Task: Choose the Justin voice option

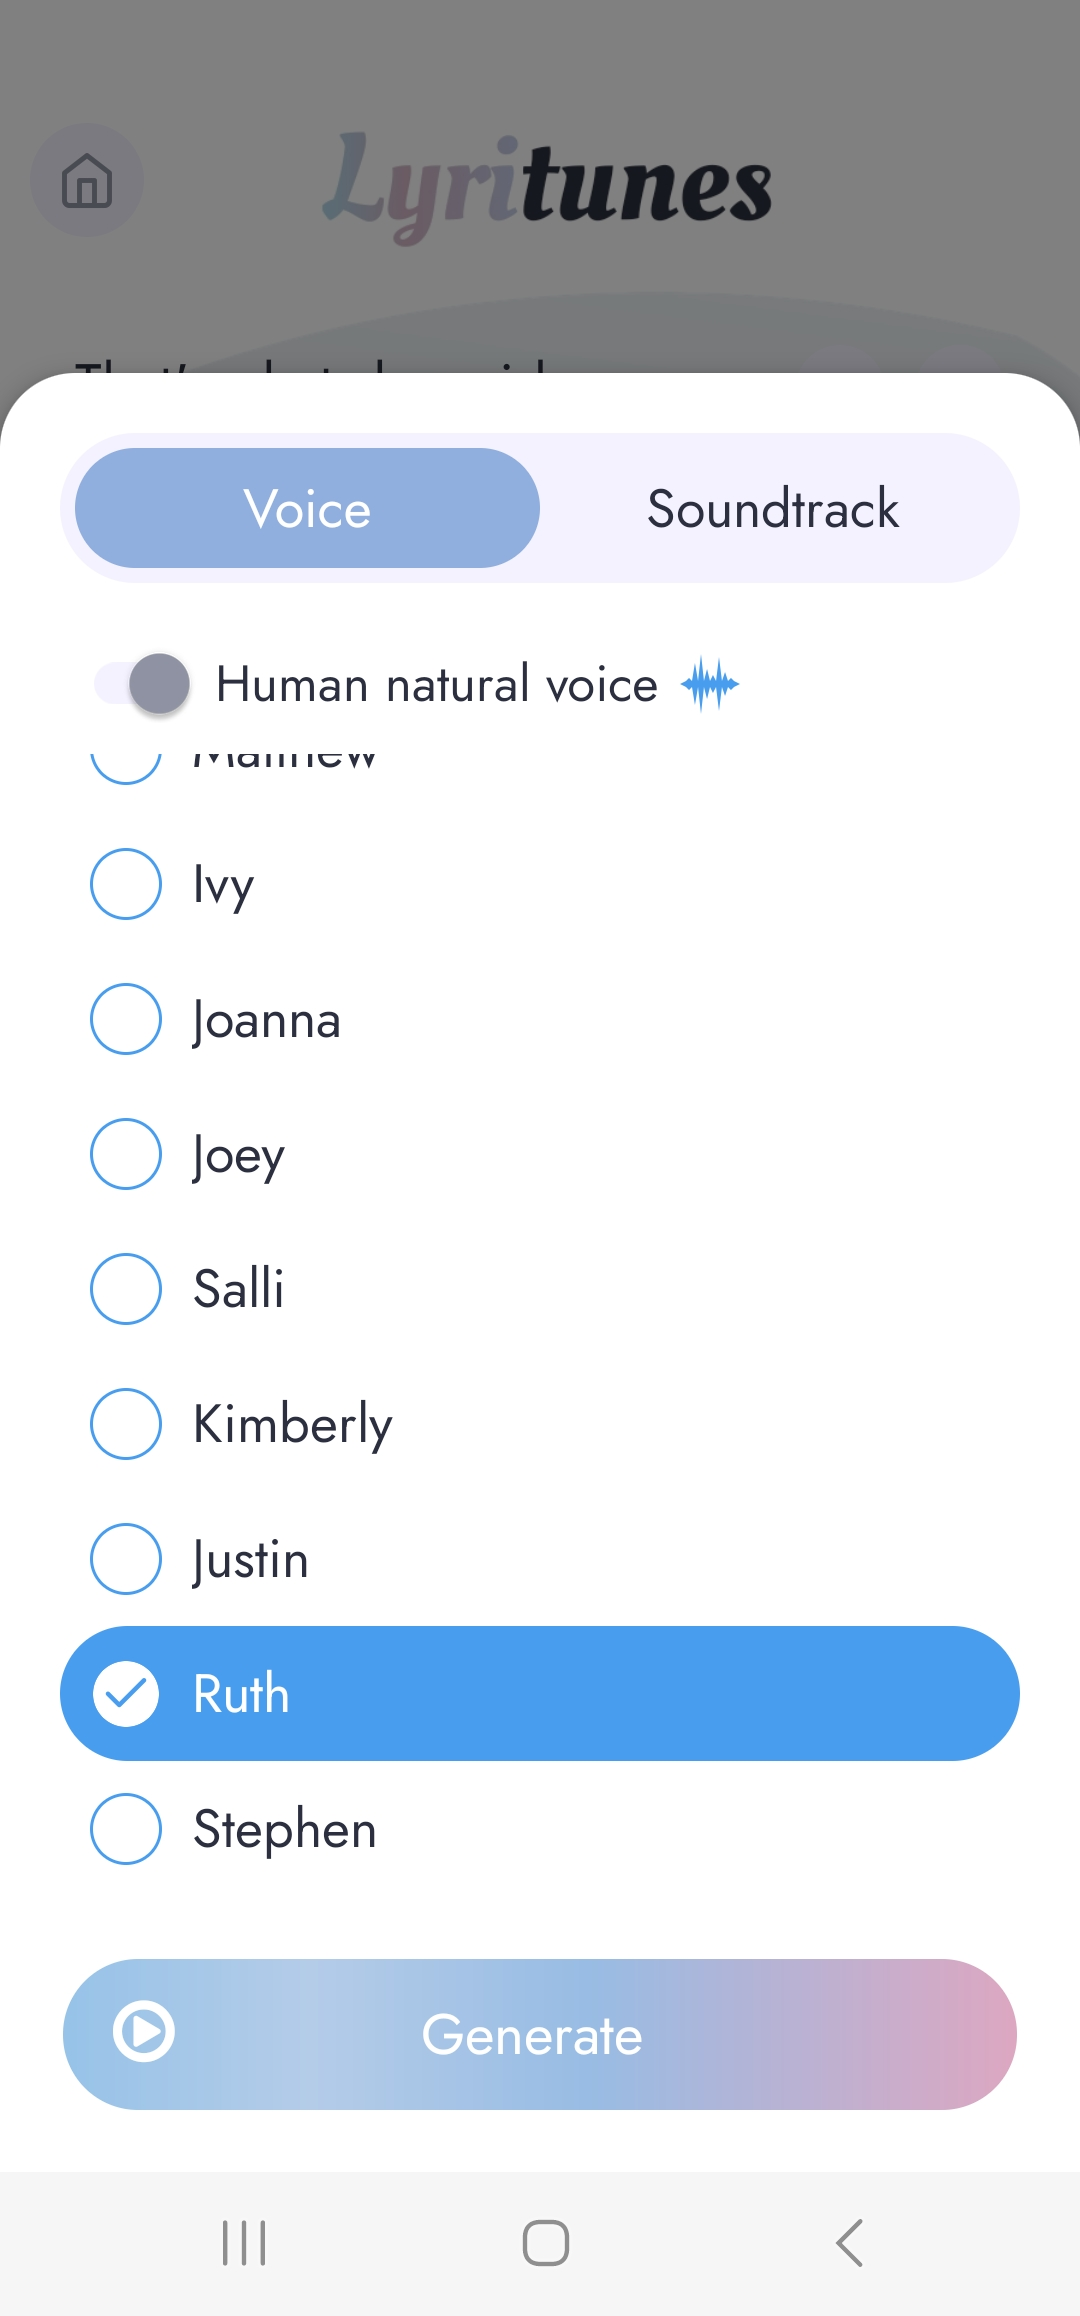Action: tap(126, 1558)
